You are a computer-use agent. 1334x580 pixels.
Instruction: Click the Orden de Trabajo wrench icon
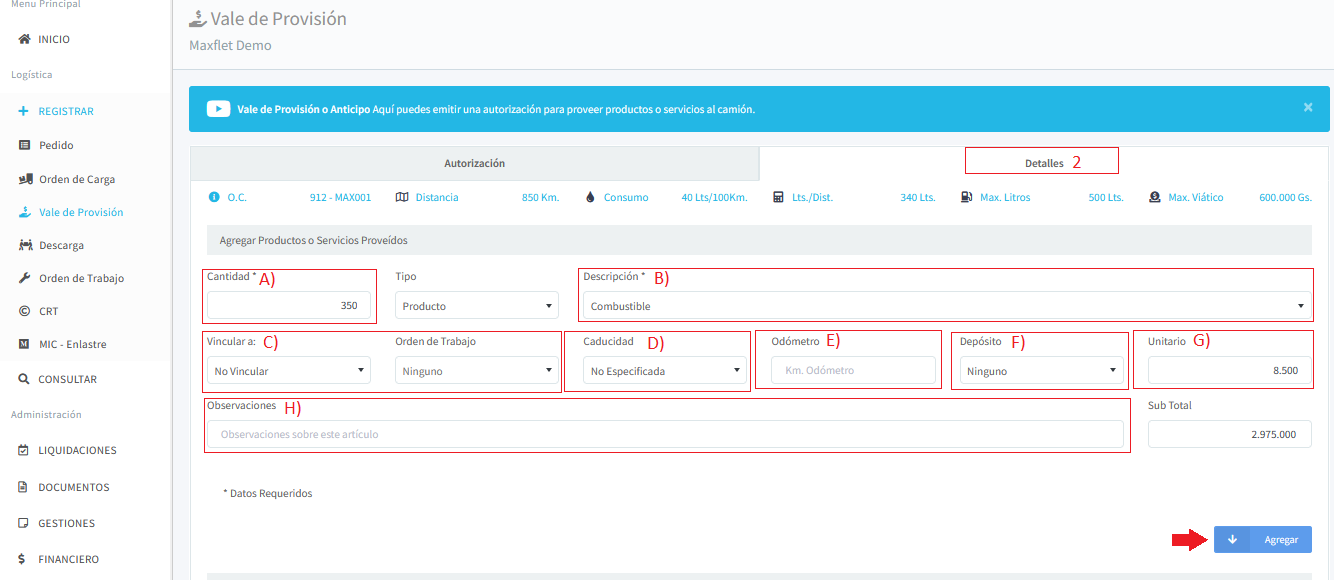tap(25, 278)
